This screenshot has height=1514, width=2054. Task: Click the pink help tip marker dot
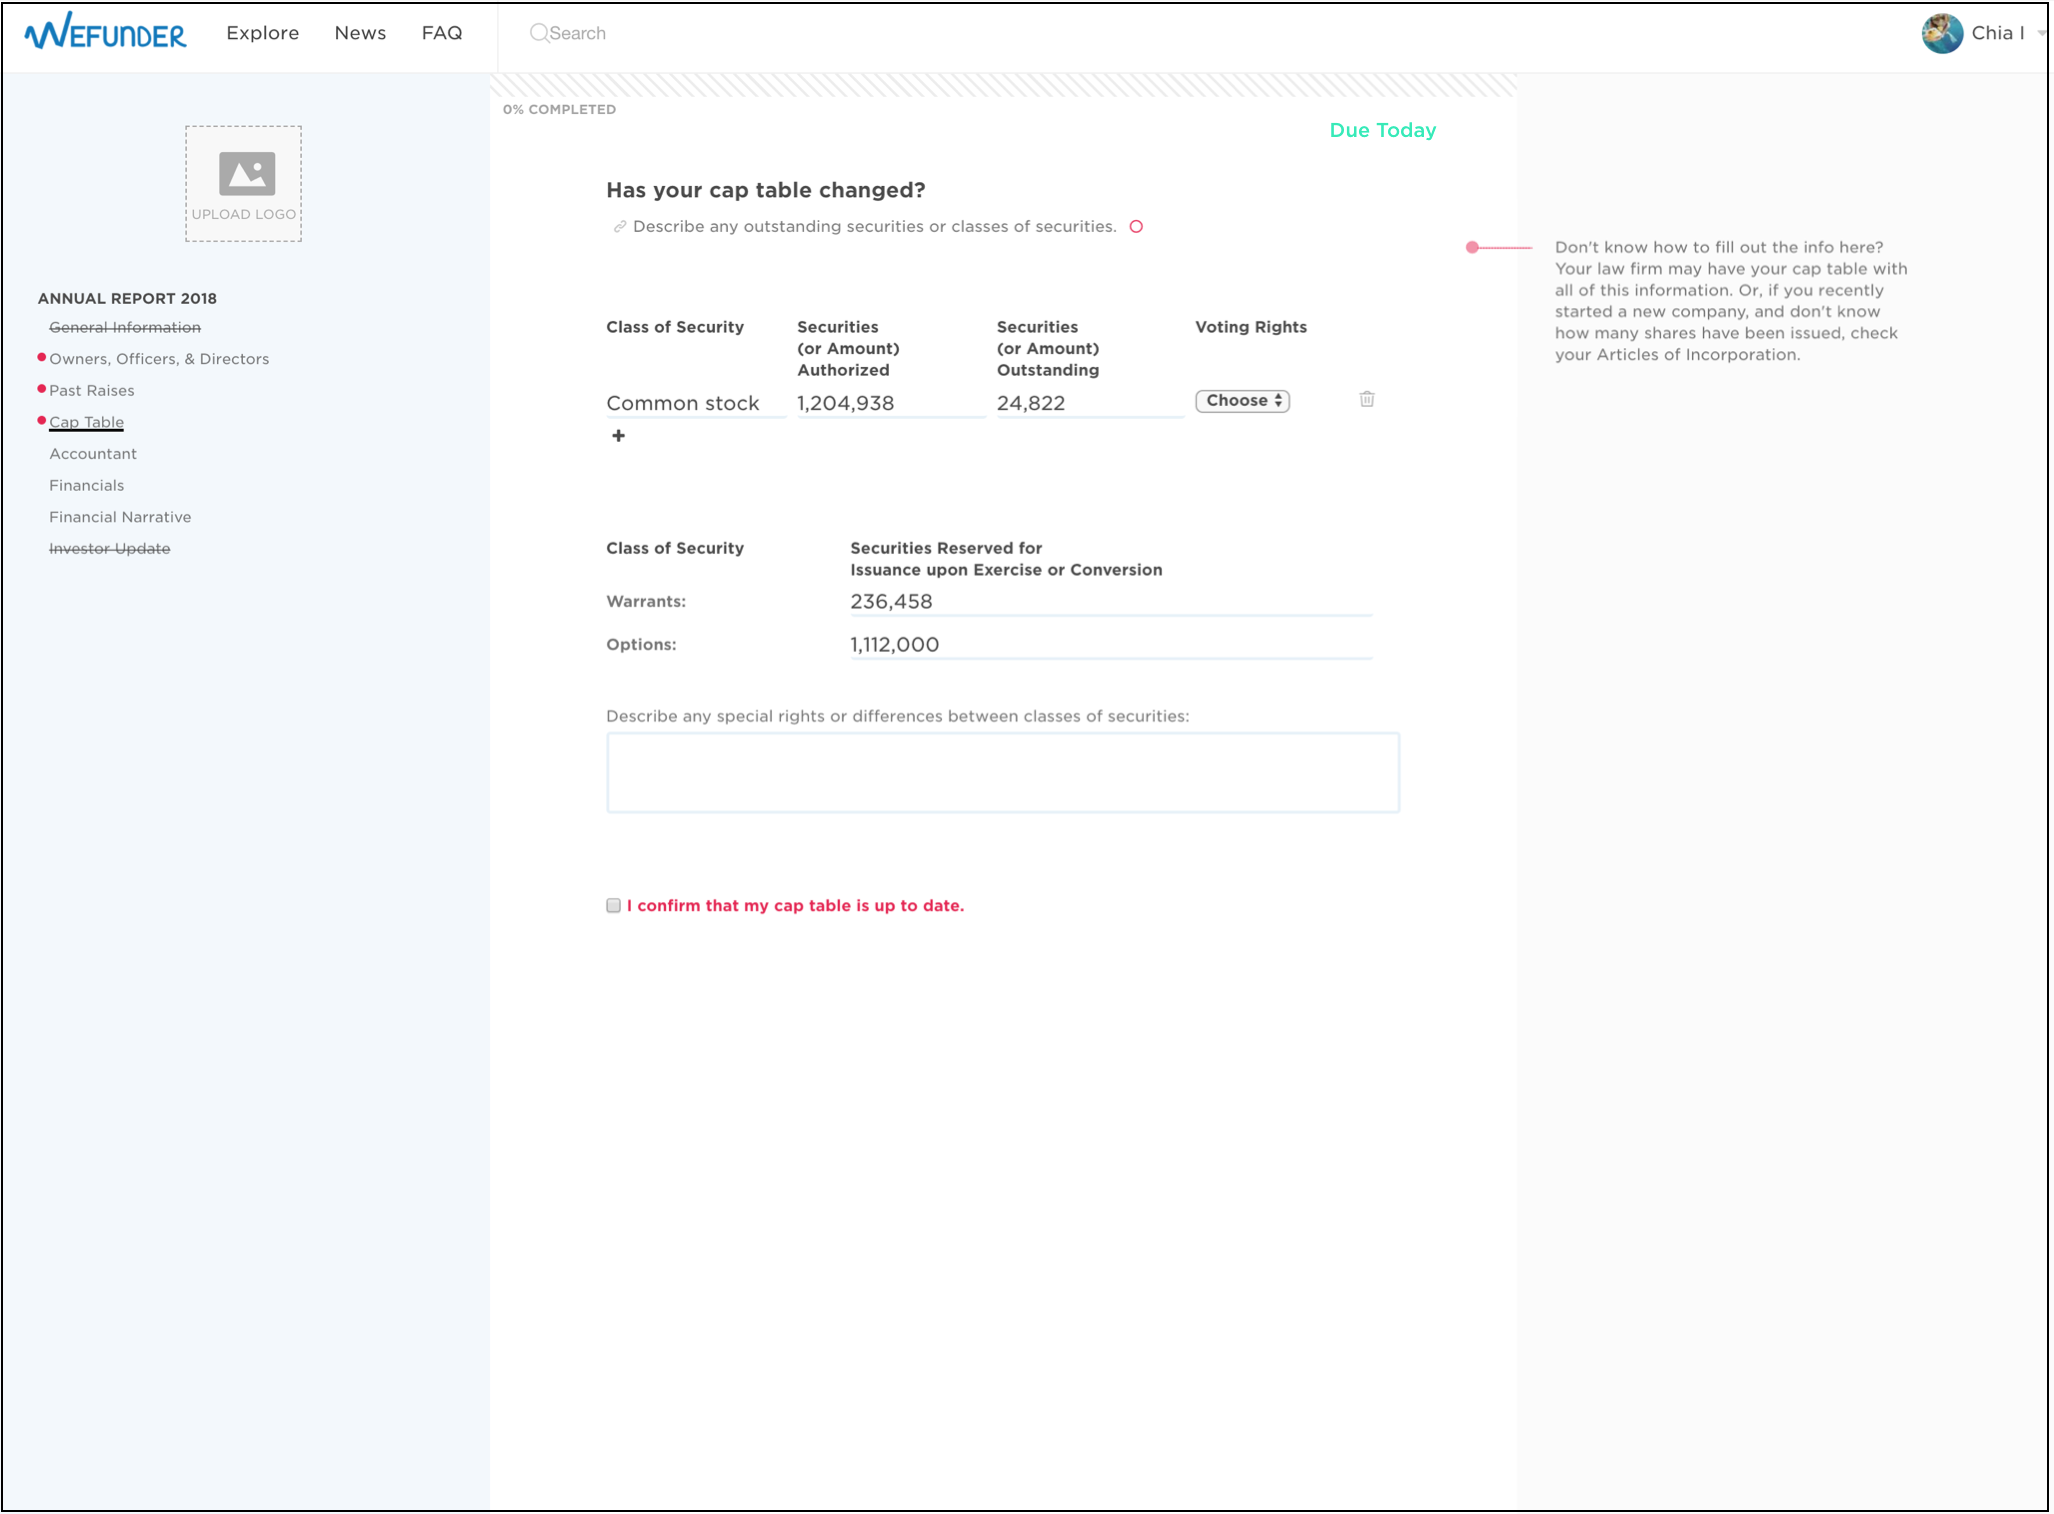click(x=1472, y=247)
